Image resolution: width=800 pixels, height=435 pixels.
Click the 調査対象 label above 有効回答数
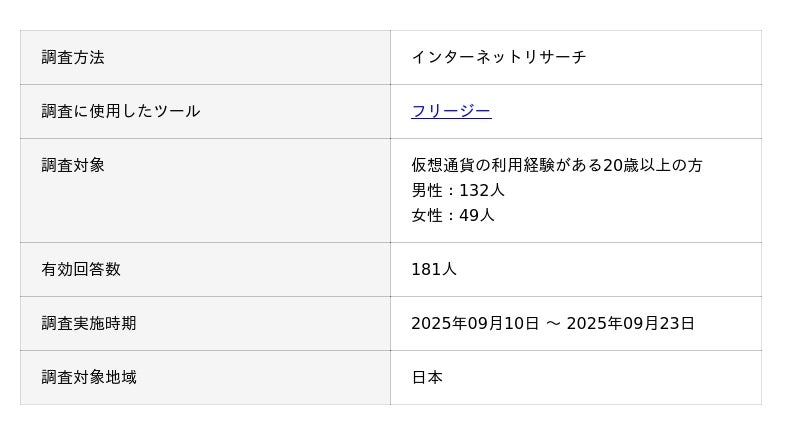(x=73, y=165)
